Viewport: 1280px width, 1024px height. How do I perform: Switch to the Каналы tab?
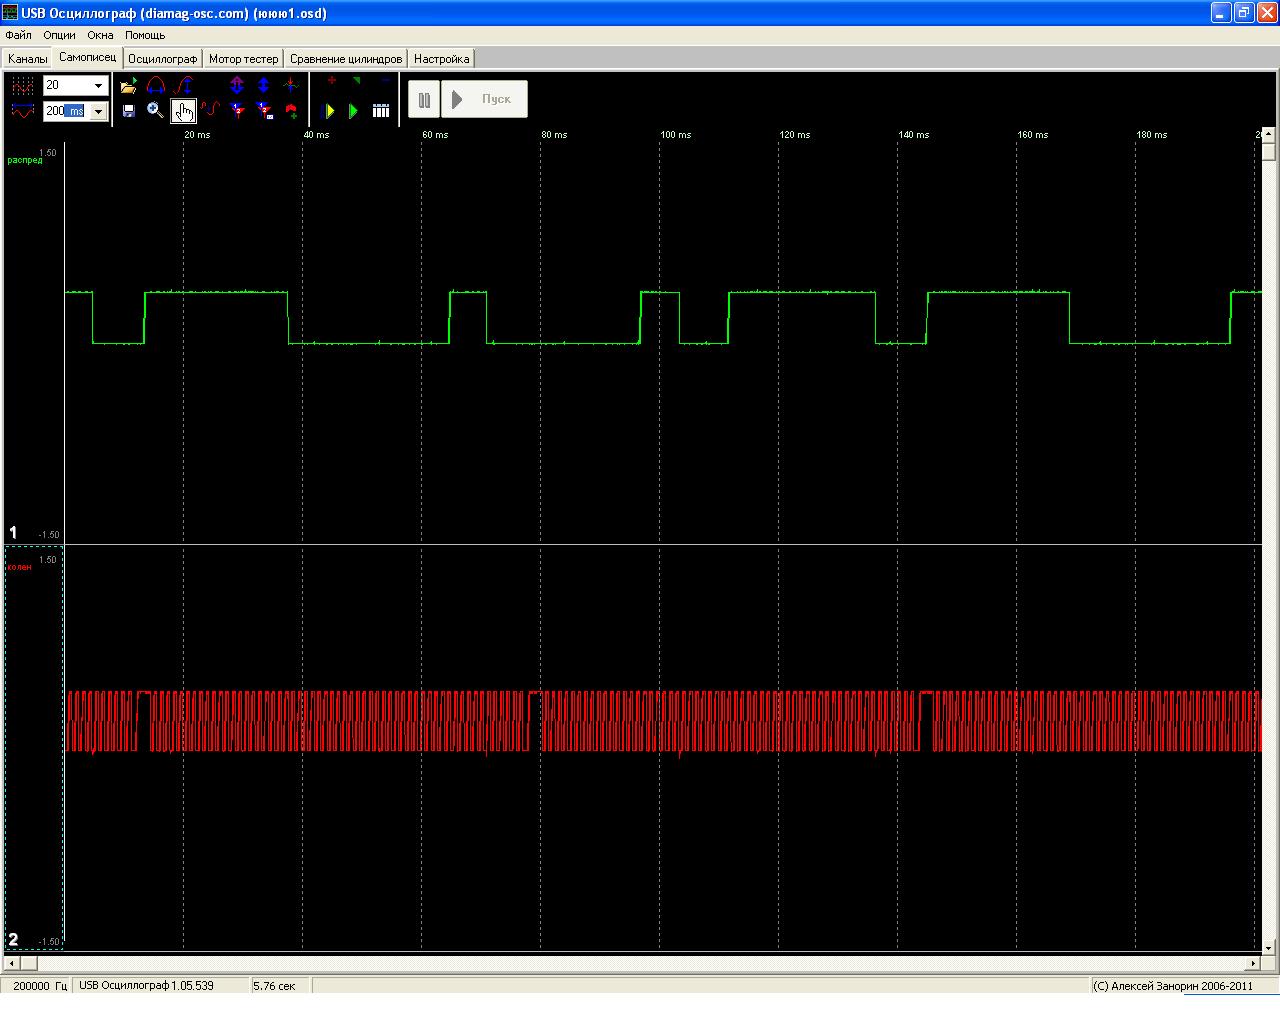coord(27,59)
